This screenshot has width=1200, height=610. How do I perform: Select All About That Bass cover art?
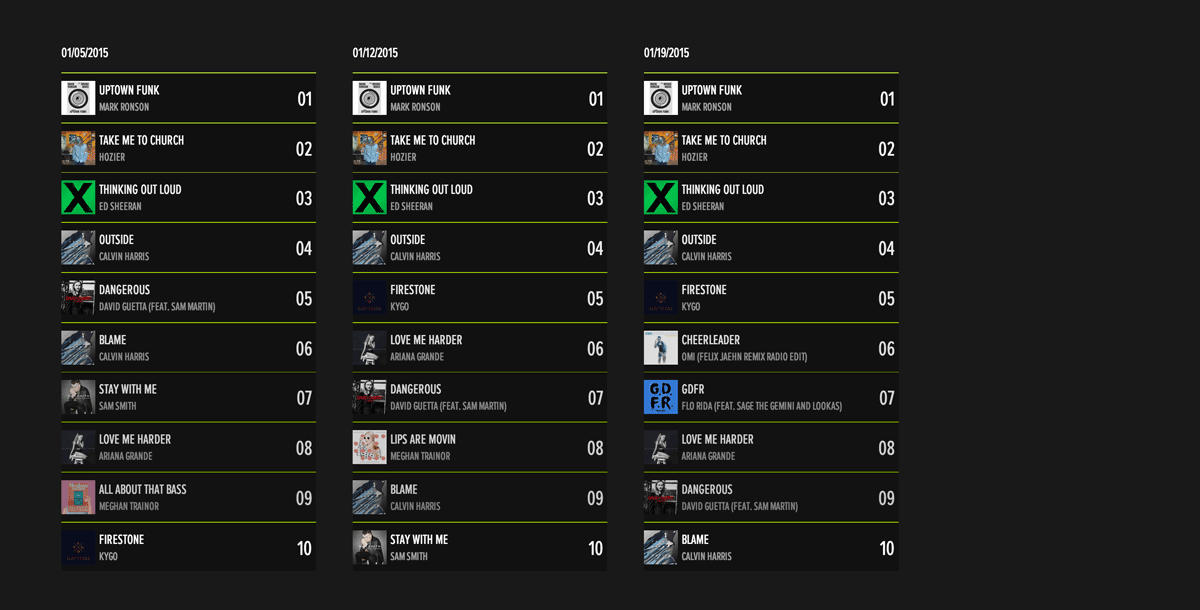coord(78,498)
